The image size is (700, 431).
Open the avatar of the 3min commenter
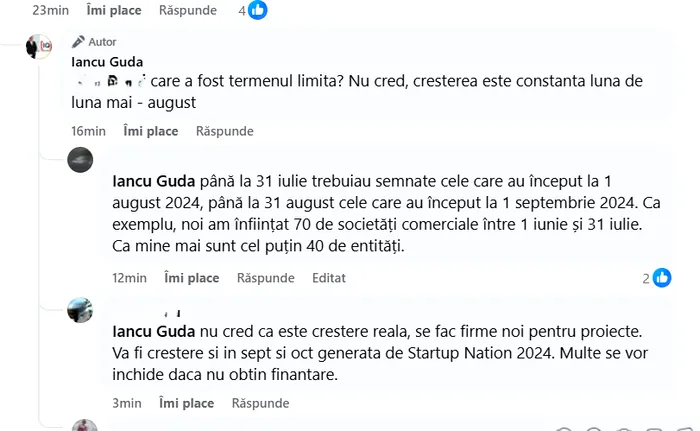click(x=80, y=310)
